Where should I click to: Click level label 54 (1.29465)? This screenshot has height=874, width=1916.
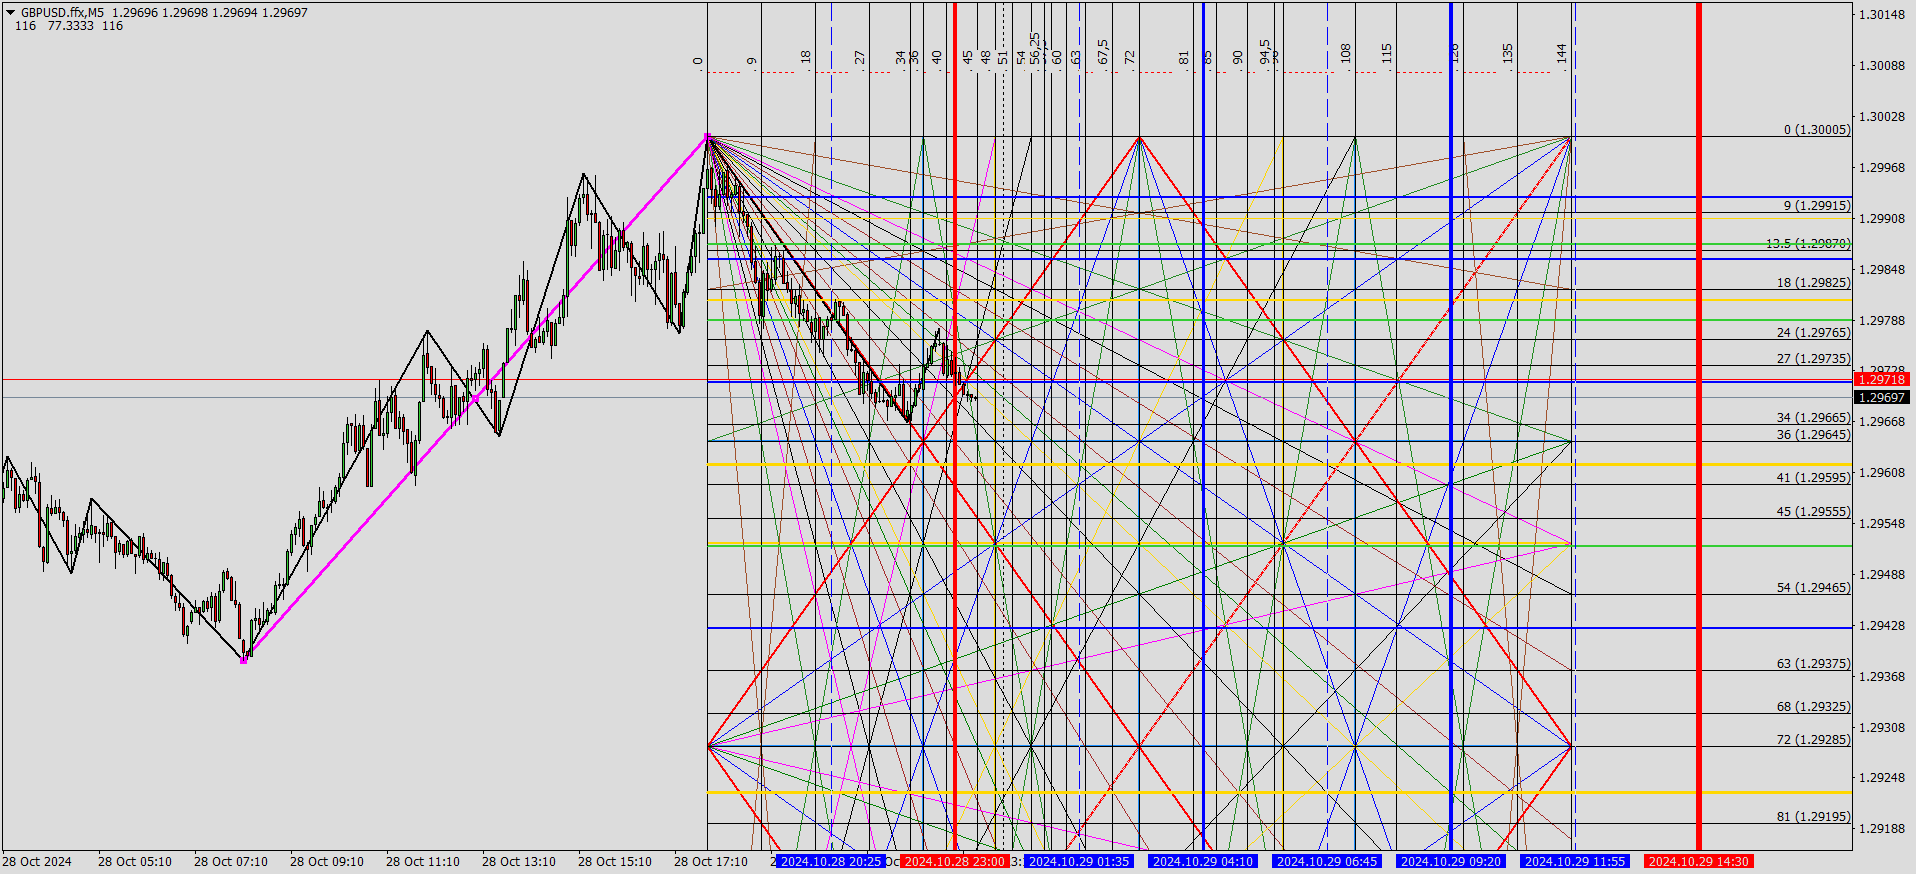[x=1813, y=588]
